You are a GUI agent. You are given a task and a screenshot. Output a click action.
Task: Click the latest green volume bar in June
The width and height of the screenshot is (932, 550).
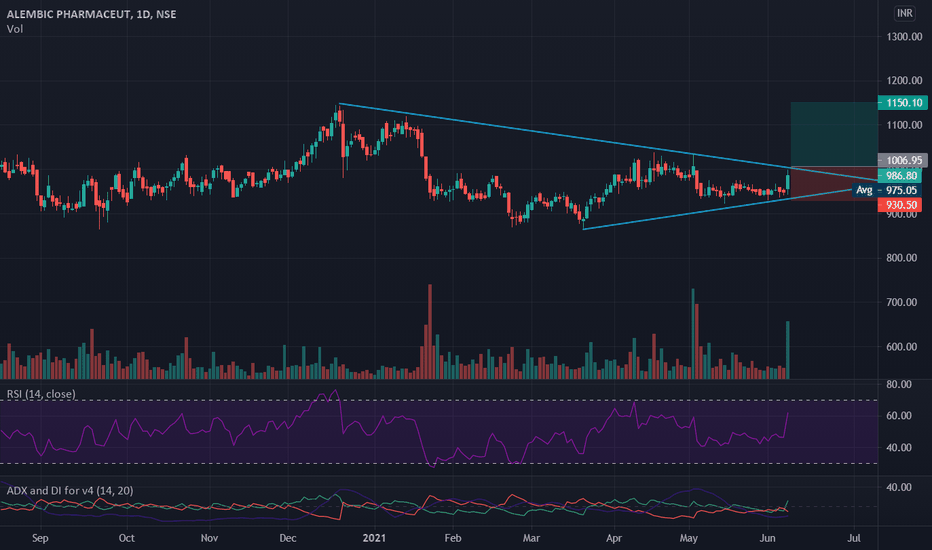(x=788, y=350)
